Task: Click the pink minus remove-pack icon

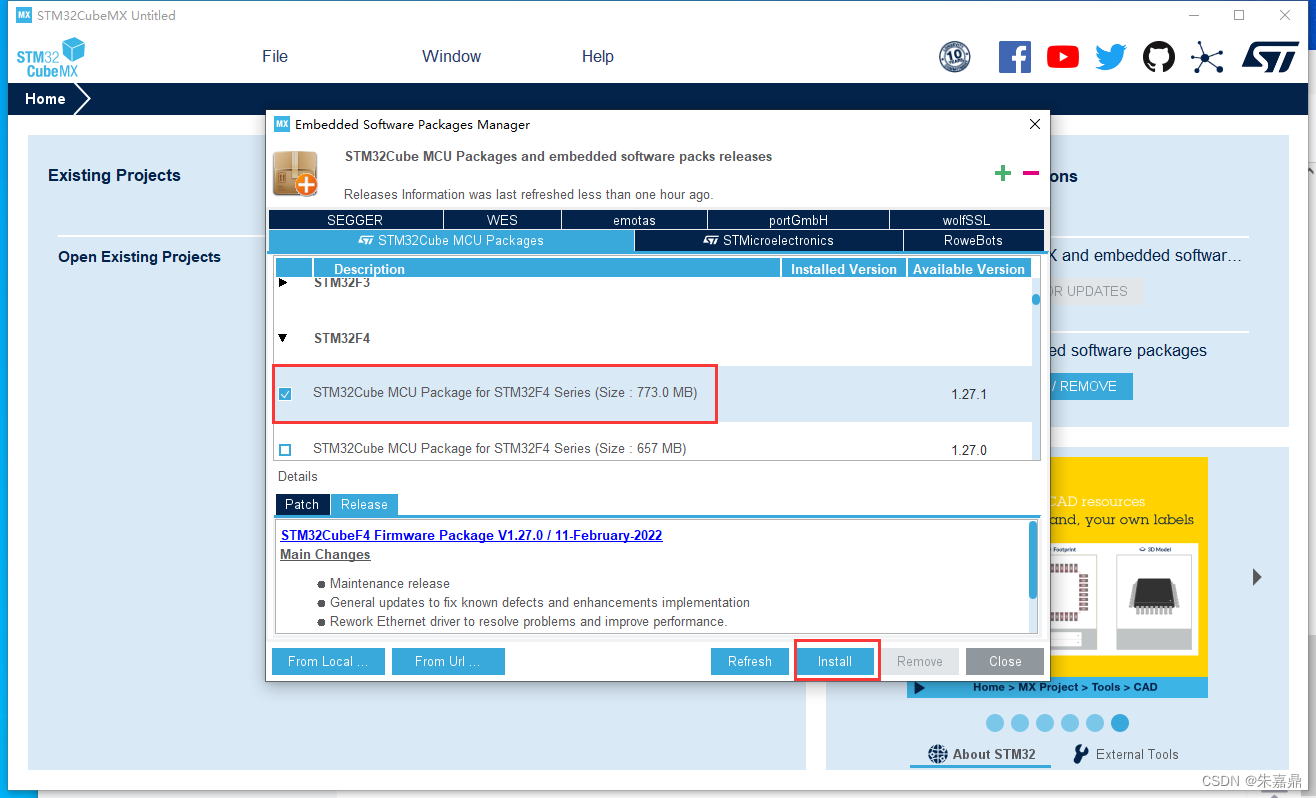Action: pyautogui.click(x=1031, y=174)
